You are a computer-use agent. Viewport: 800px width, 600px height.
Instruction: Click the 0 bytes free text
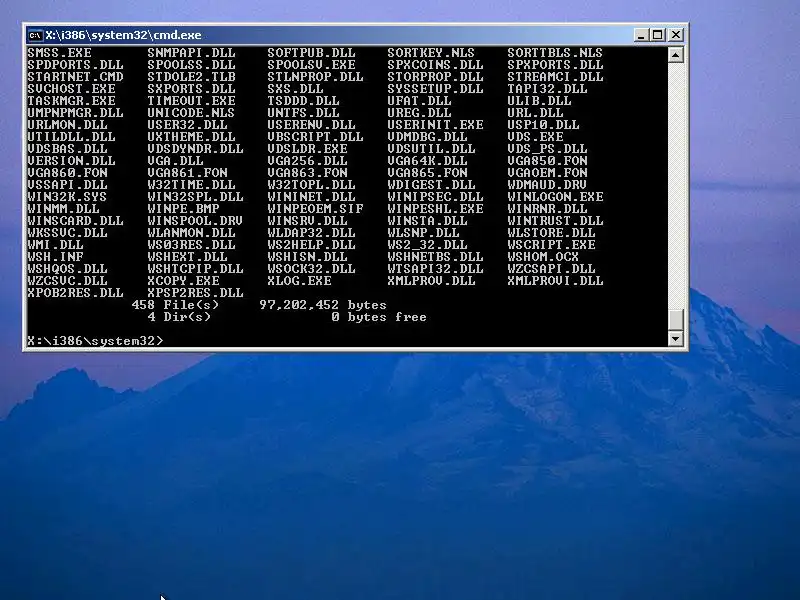click(x=379, y=317)
